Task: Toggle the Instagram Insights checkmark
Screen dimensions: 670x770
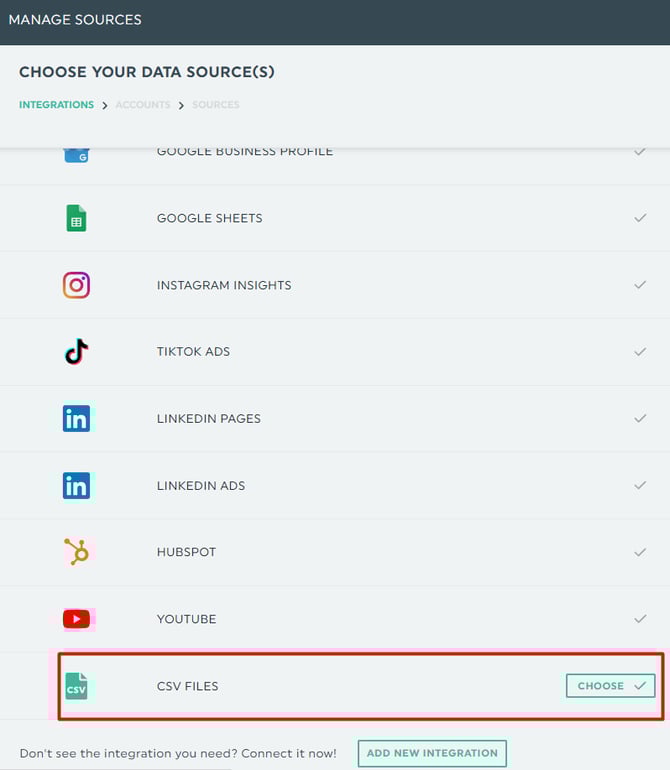Action: click(640, 285)
